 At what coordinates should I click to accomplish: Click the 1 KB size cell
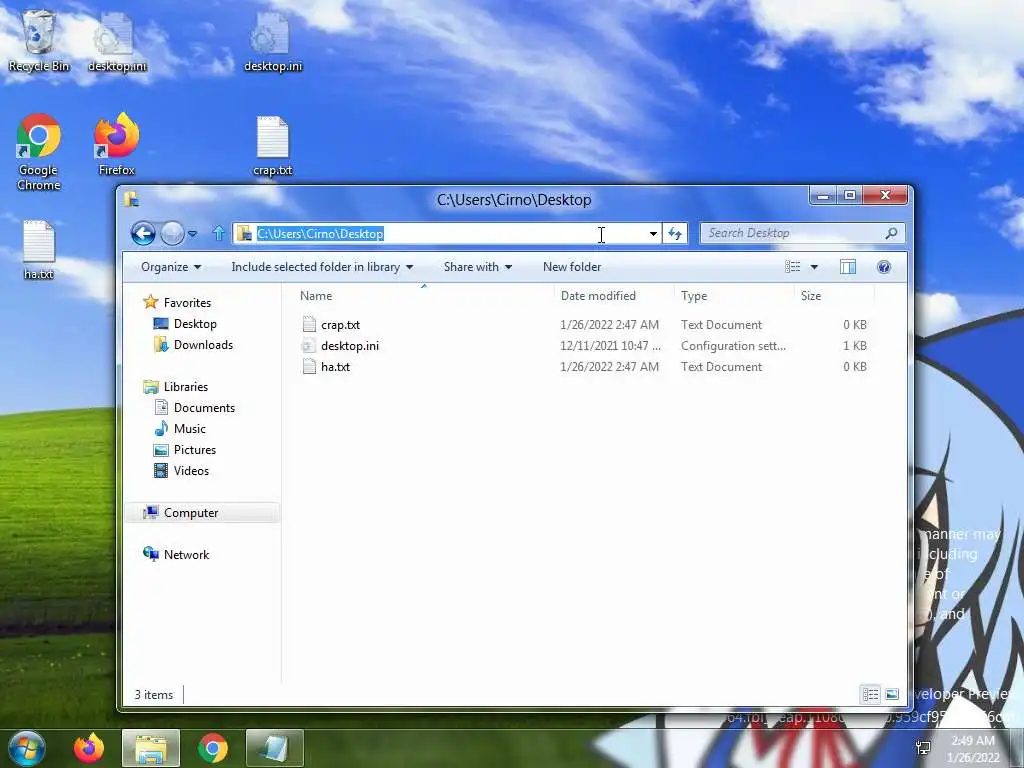pos(854,345)
